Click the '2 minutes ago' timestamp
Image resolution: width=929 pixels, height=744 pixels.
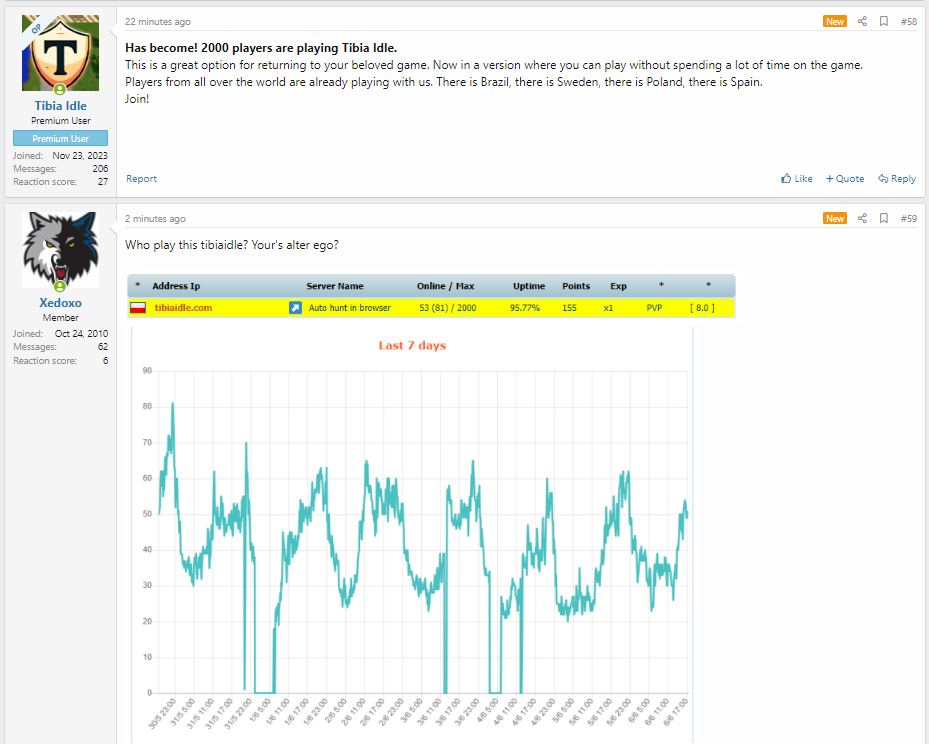(x=155, y=219)
